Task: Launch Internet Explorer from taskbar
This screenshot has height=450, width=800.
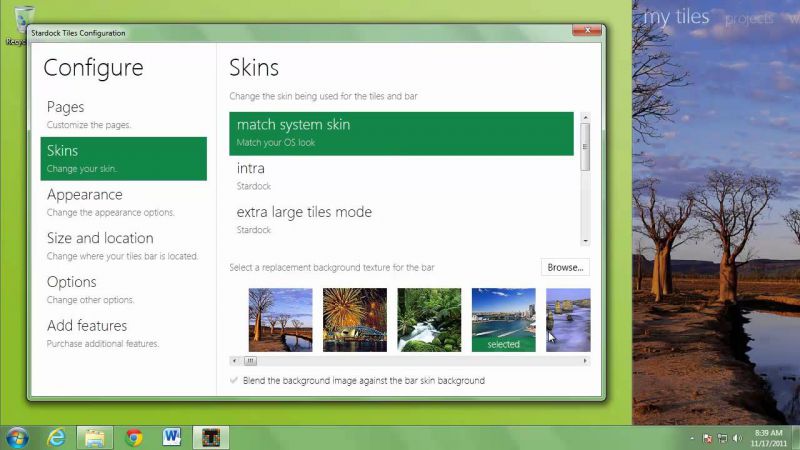Action: tap(56, 438)
